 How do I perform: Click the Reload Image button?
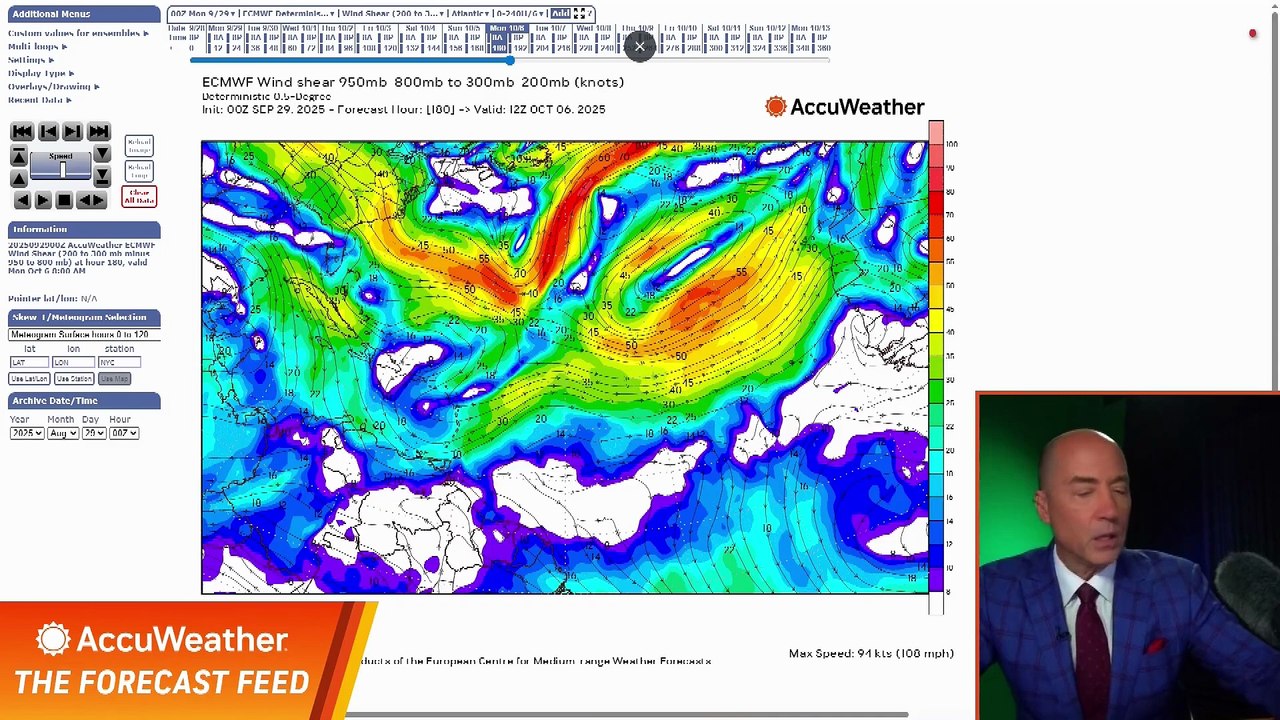tap(139, 146)
